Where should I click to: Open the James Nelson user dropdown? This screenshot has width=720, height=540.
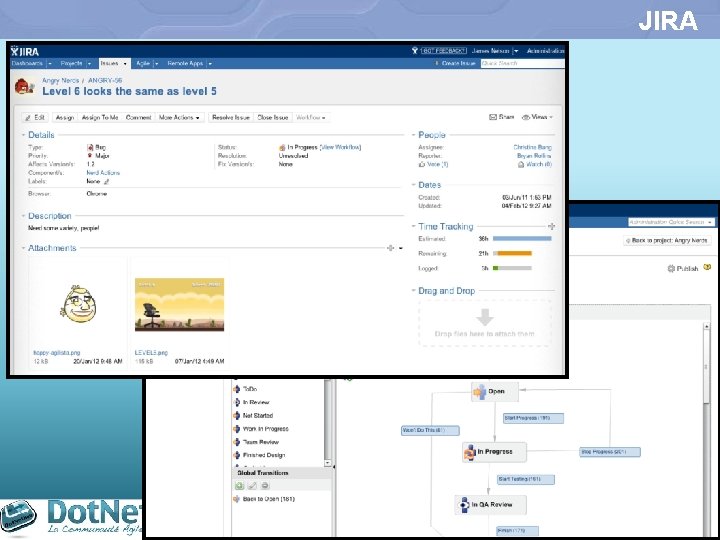(x=495, y=51)
